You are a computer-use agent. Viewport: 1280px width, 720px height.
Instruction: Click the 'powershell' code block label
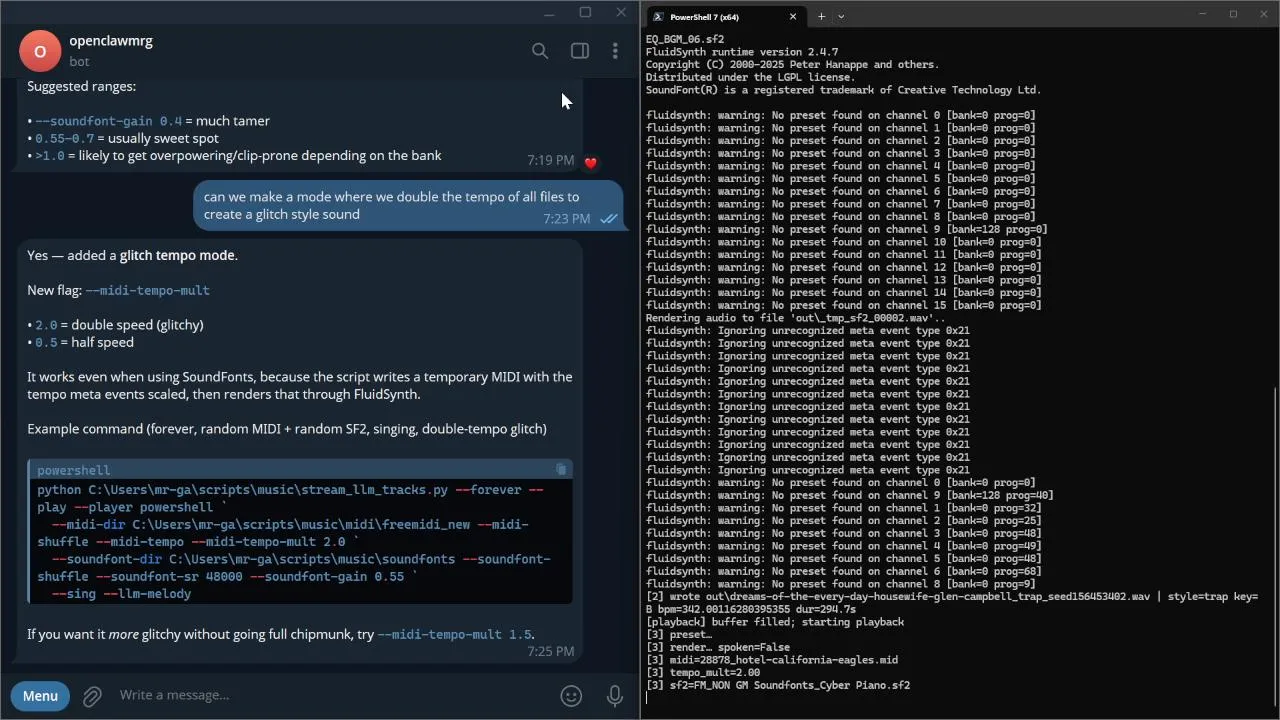73,470
